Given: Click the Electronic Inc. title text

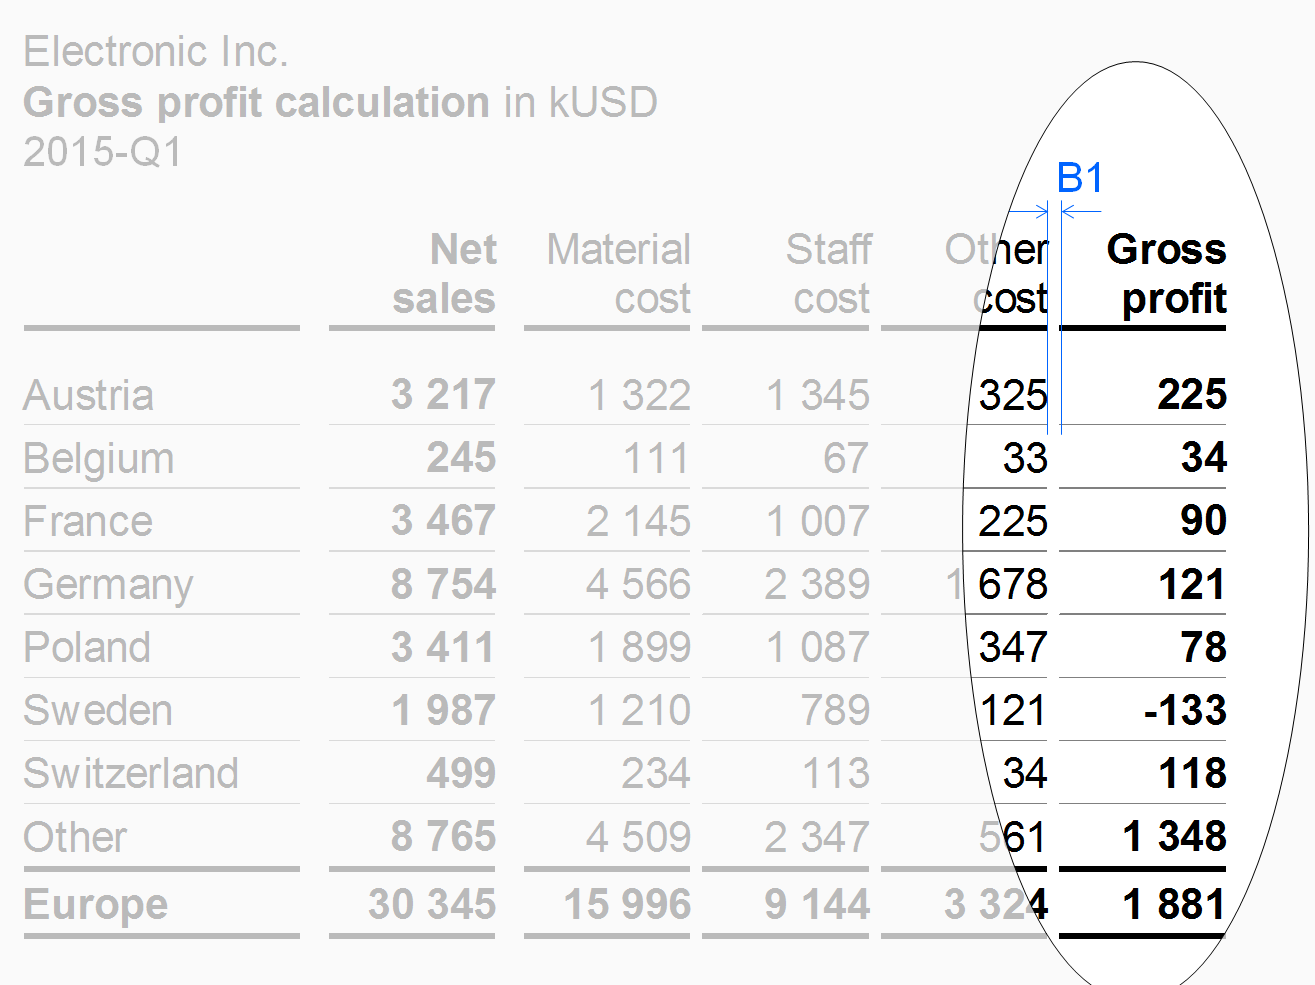Looking at the screenshot, I should pyautogui.click(x=156, y=52).
